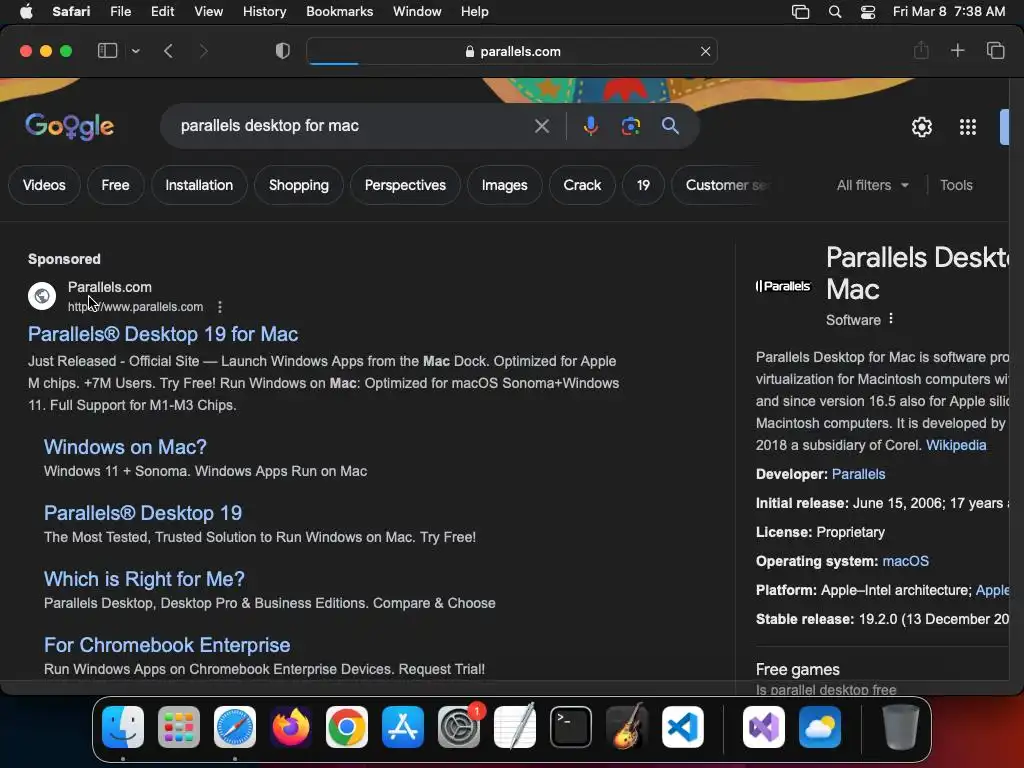Click the Parallels logo thumbnail

point(783,286)
